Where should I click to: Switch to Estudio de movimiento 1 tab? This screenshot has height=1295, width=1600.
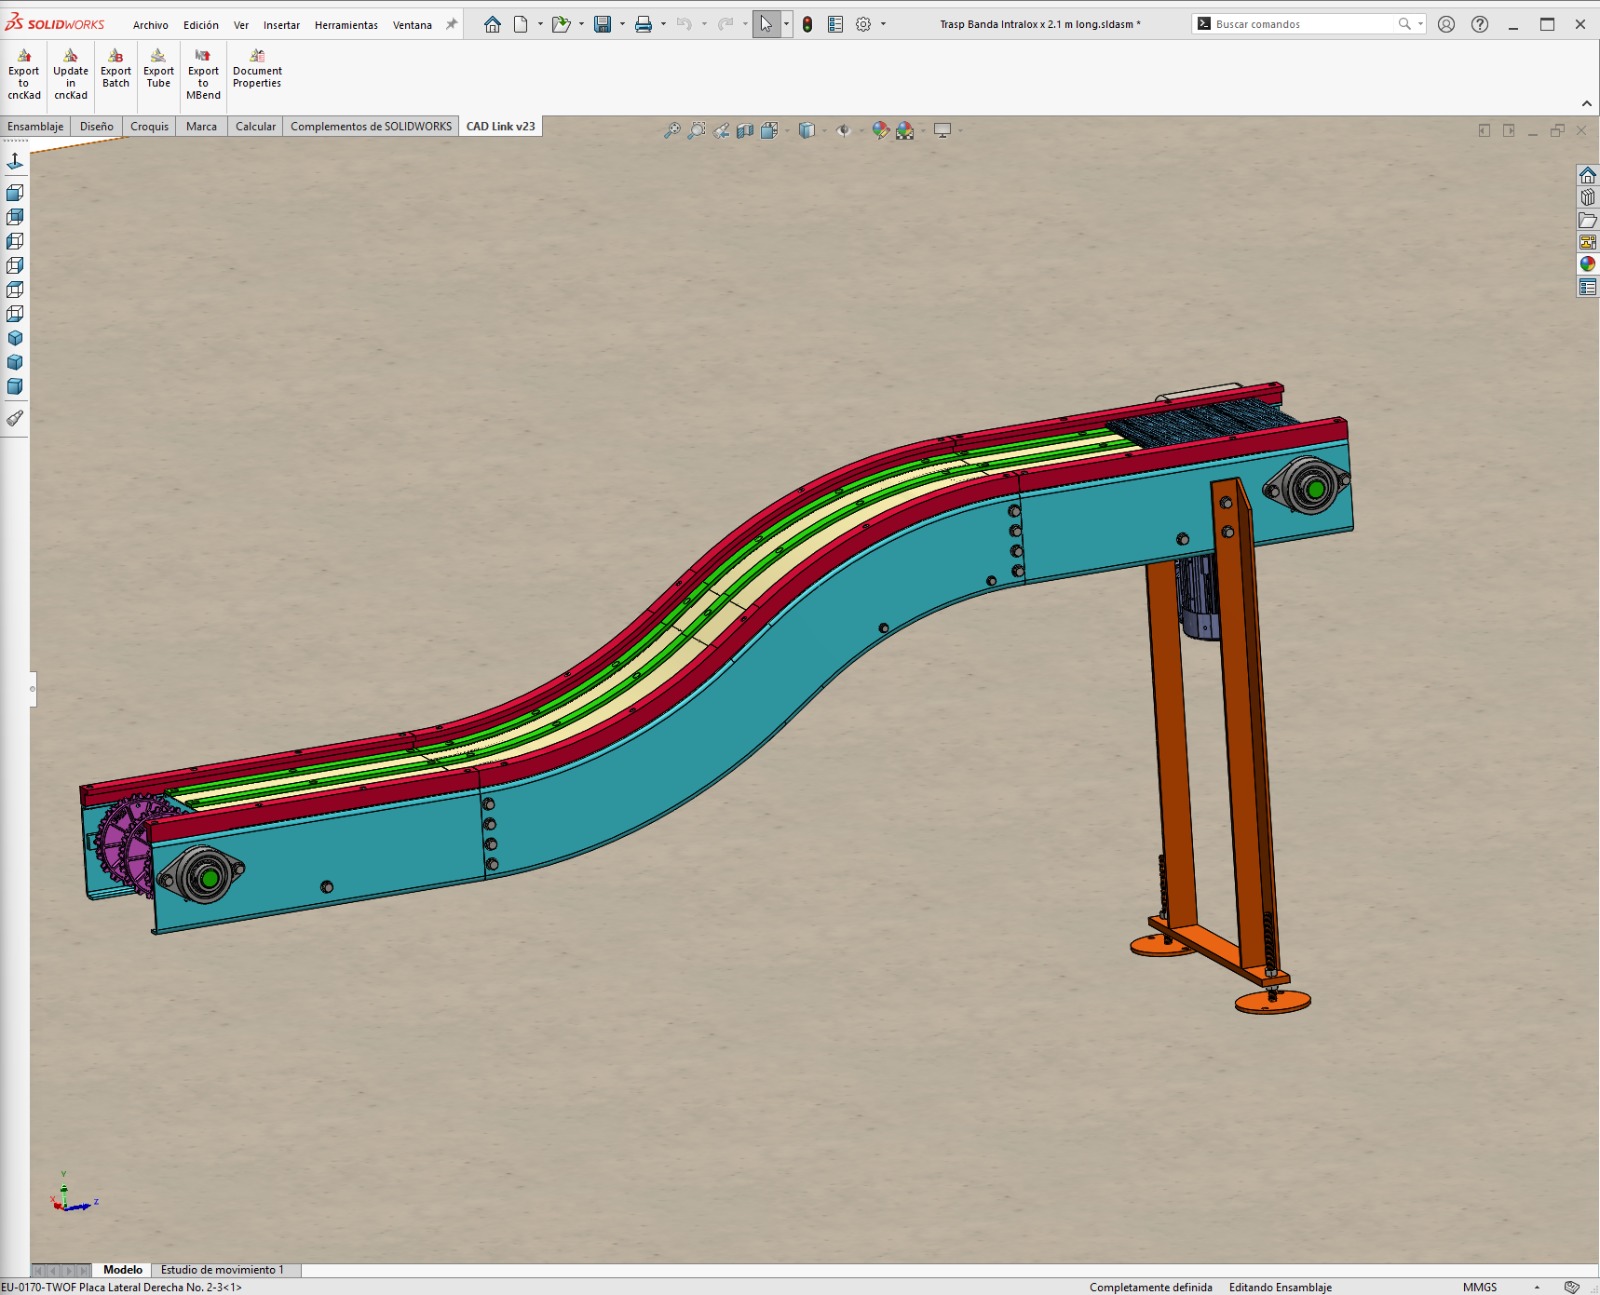[222, 1270]
